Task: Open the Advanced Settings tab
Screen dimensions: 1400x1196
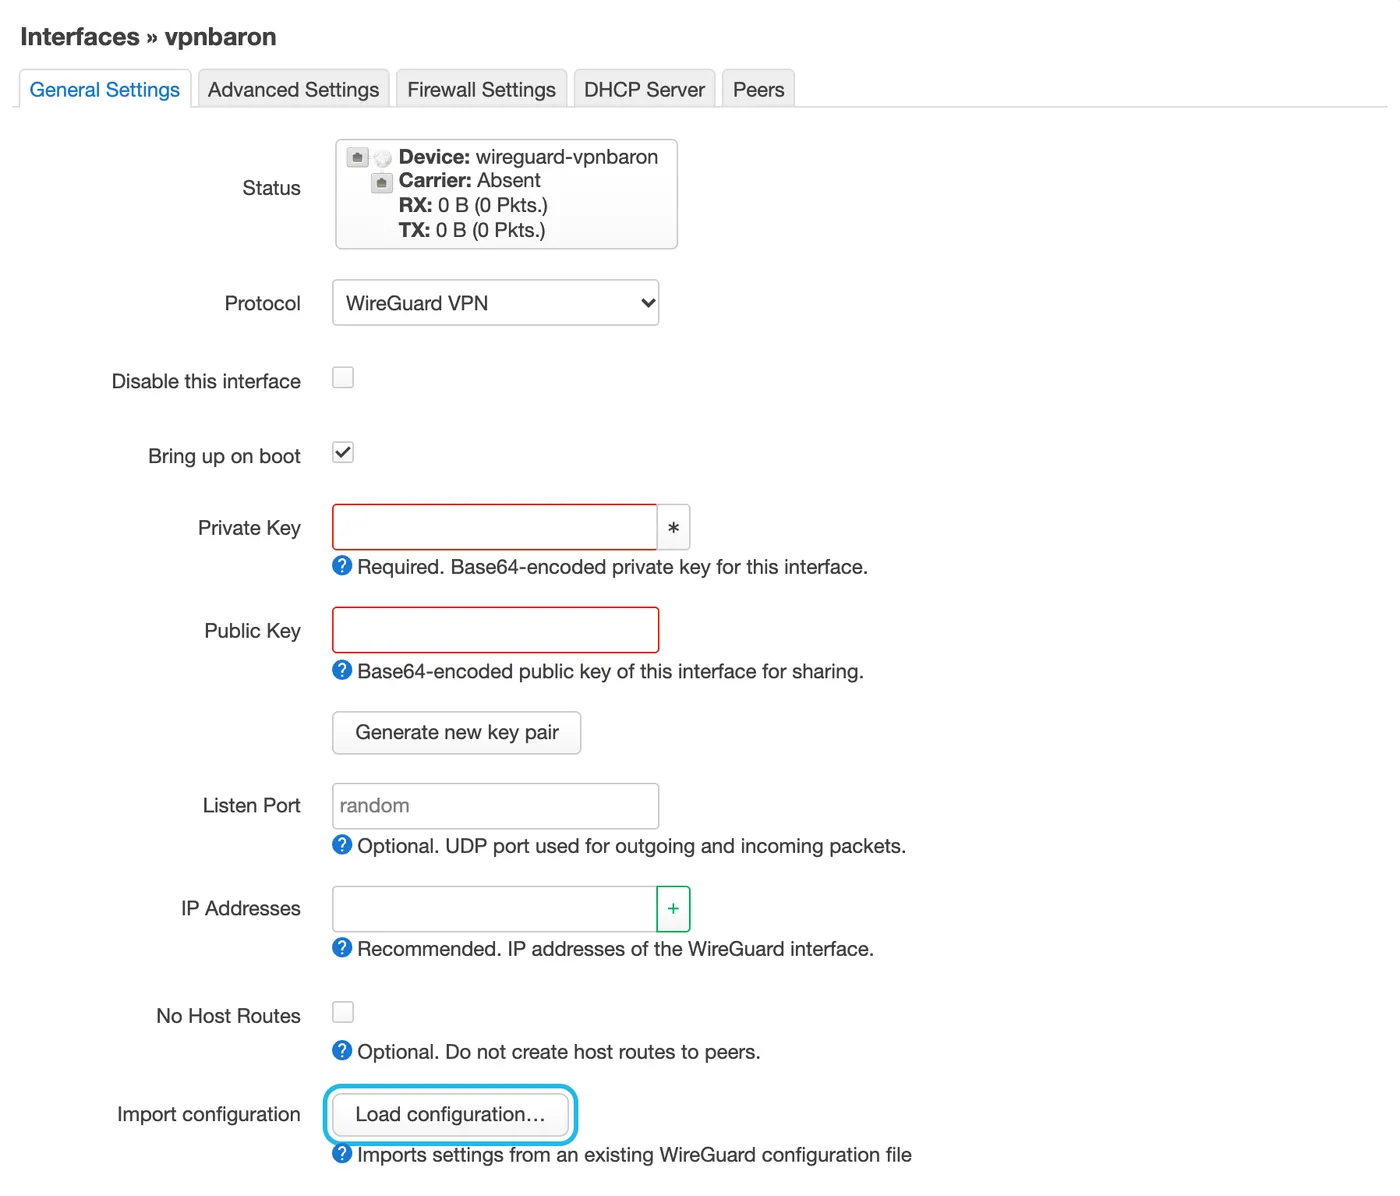Action: tap(294, 89)
